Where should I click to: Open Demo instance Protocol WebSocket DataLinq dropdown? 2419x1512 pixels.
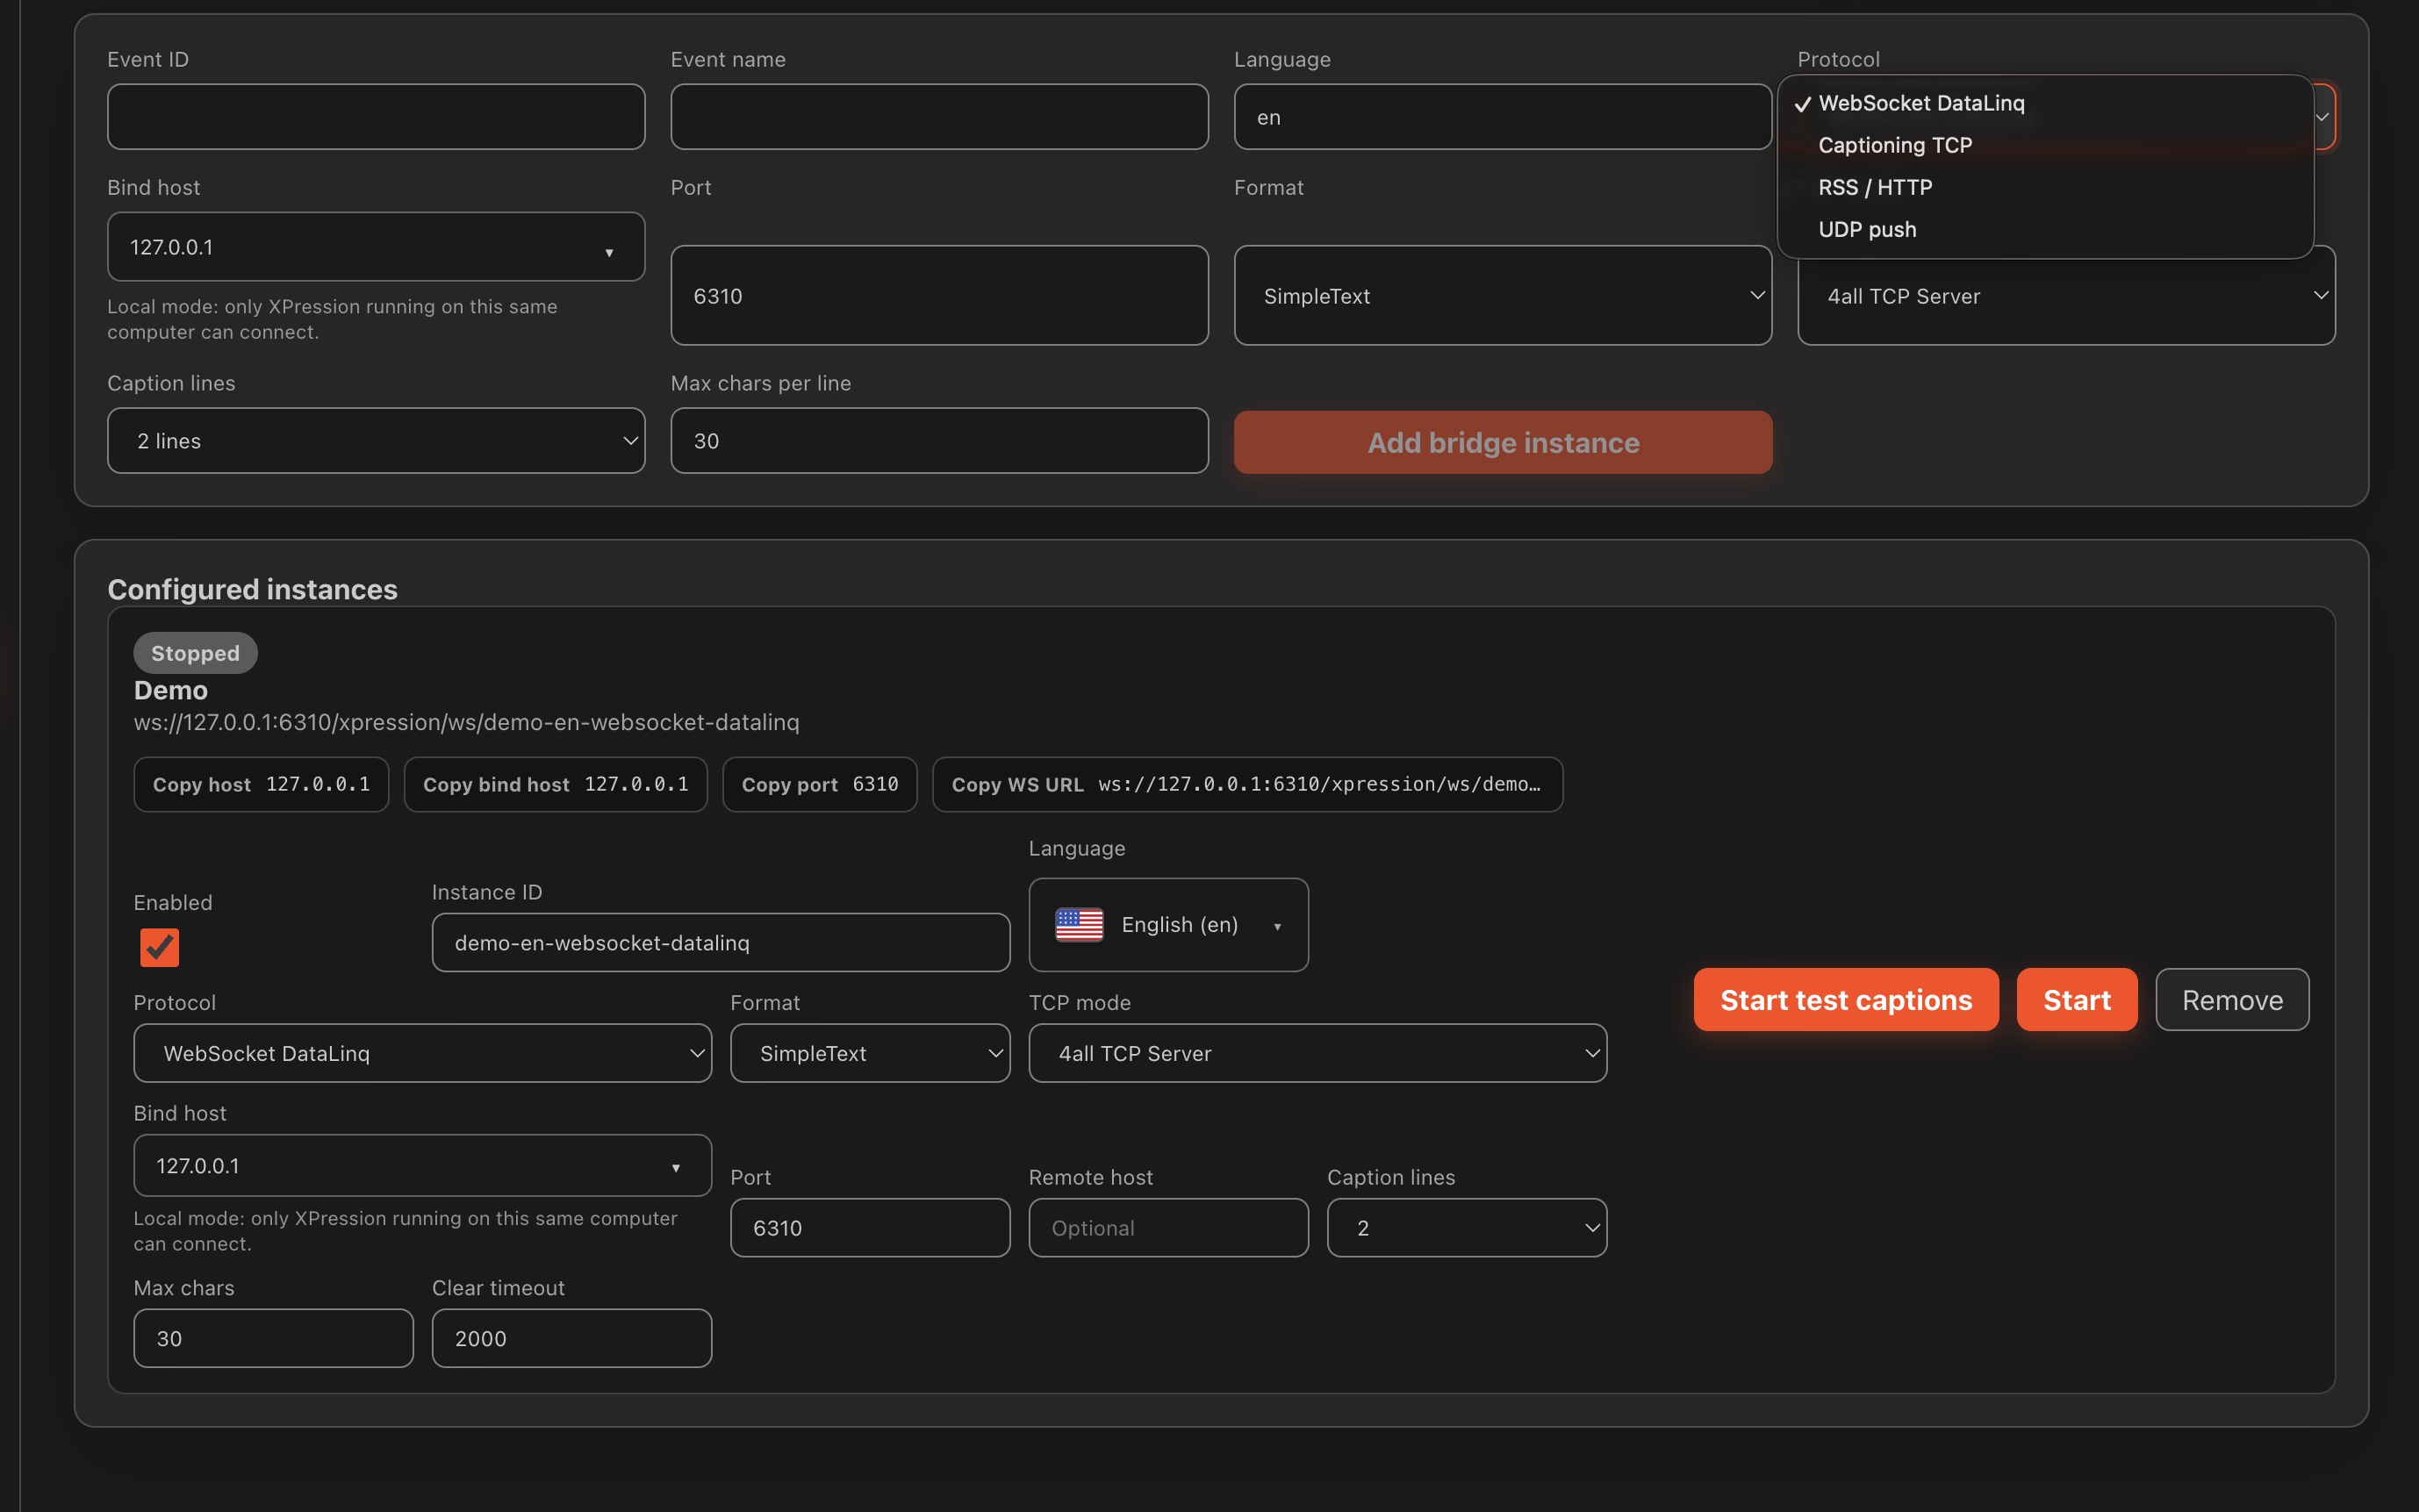[422, 1053]
